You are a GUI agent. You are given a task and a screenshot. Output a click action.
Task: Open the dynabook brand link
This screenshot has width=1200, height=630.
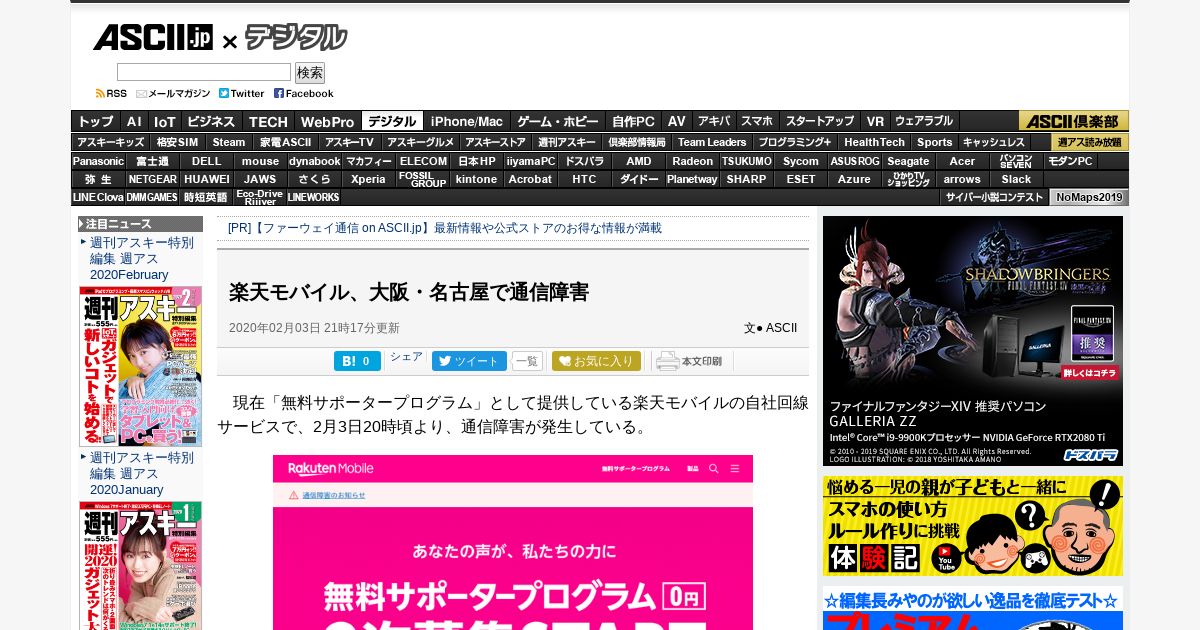click(x=314, y=161)
